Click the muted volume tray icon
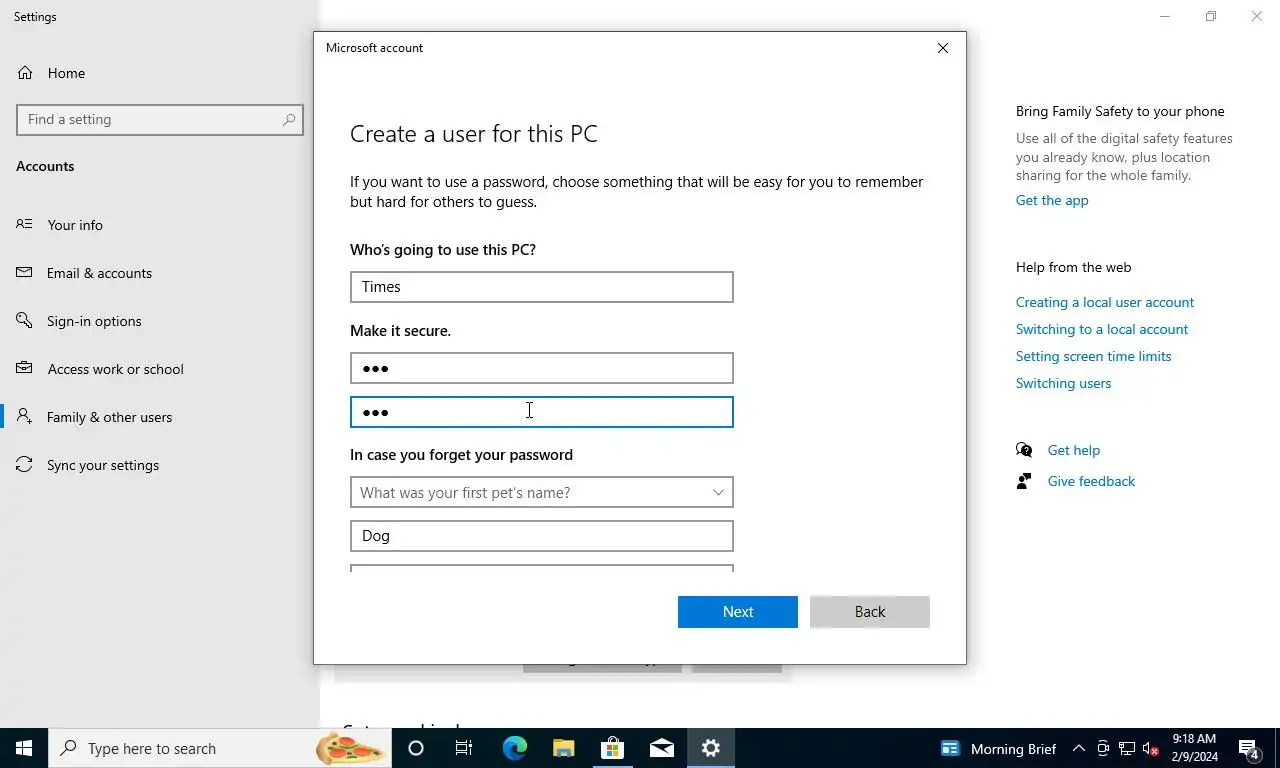 coord(1151,748)
